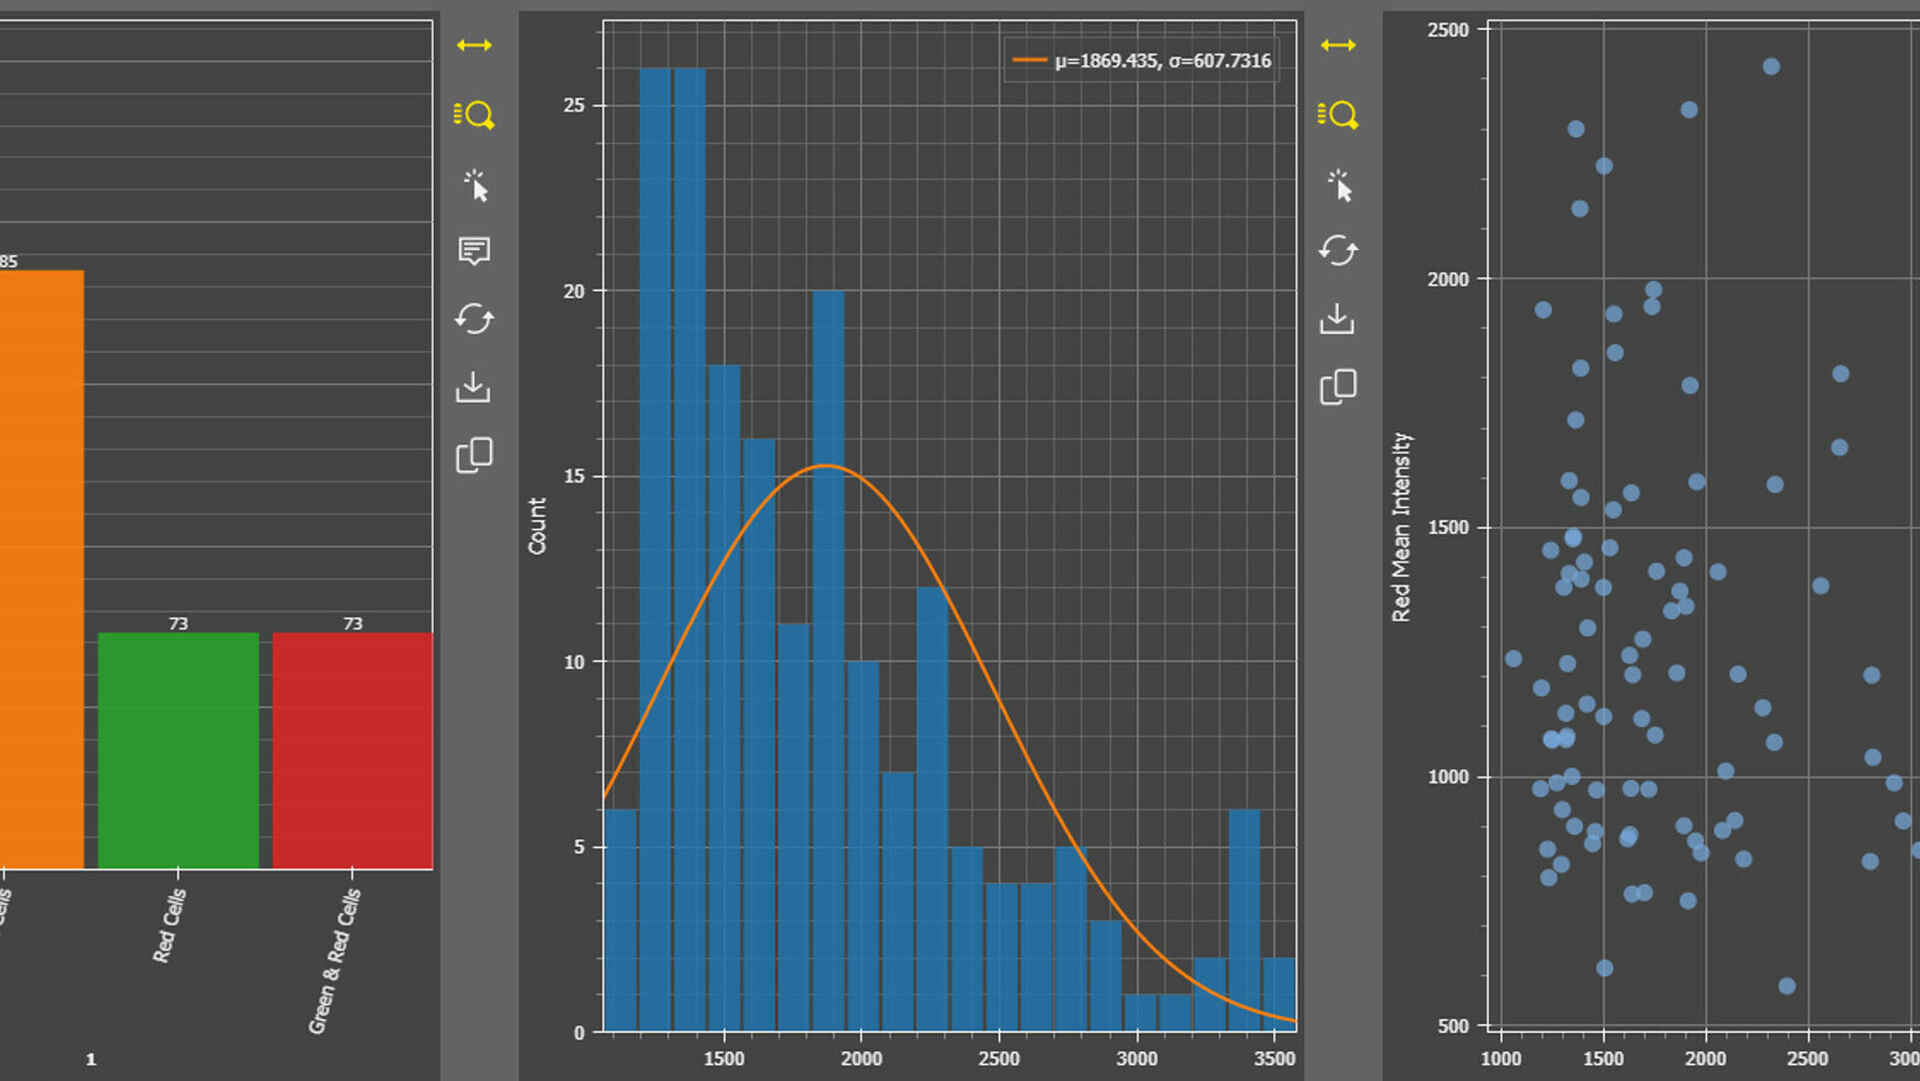Toggle the tooltip comment icon in left toolbar
This screenshot has height=1081, width=1920.
coord(474,250)
